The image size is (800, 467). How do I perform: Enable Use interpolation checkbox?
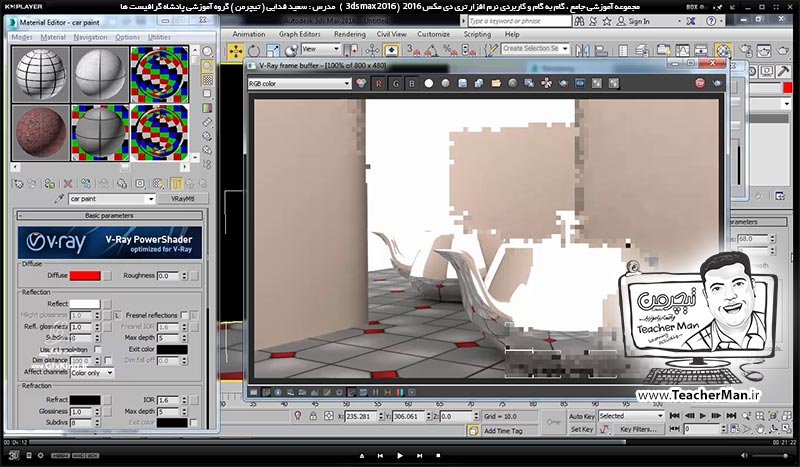point(97,350)
